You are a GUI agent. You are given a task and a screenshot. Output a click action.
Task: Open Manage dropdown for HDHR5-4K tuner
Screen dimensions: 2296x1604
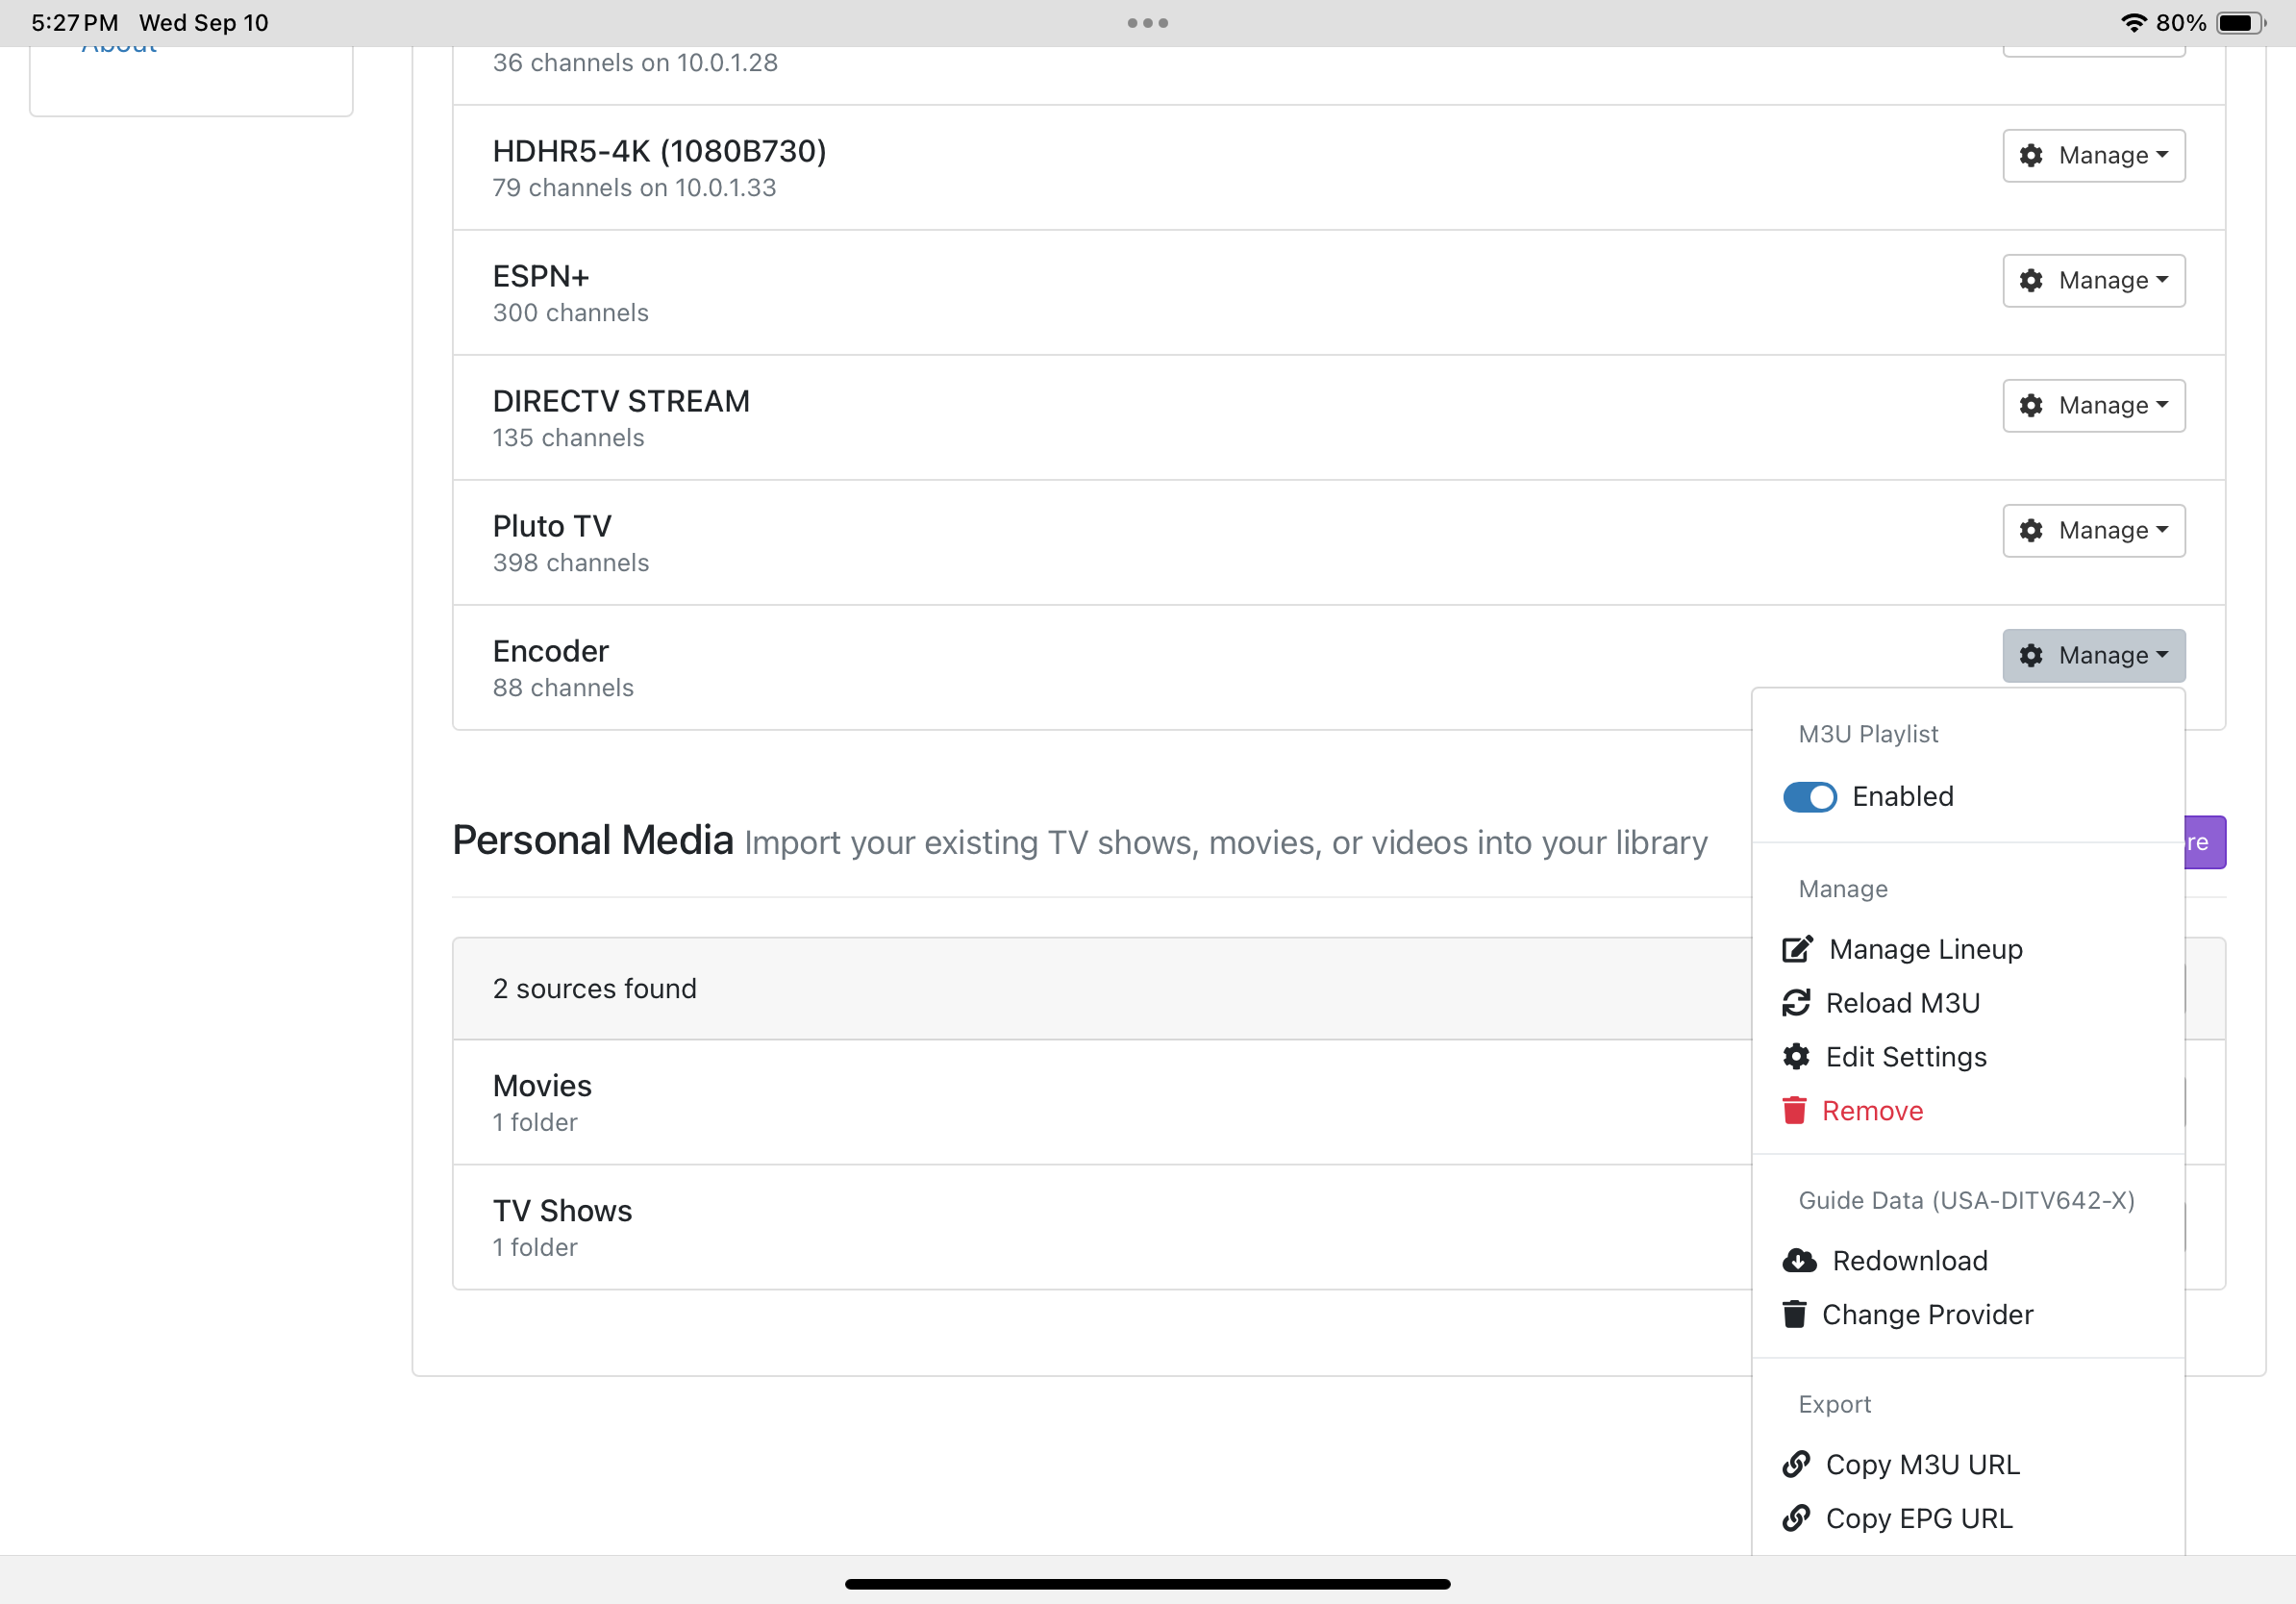pyautogui.click(x=2093, y=155)
